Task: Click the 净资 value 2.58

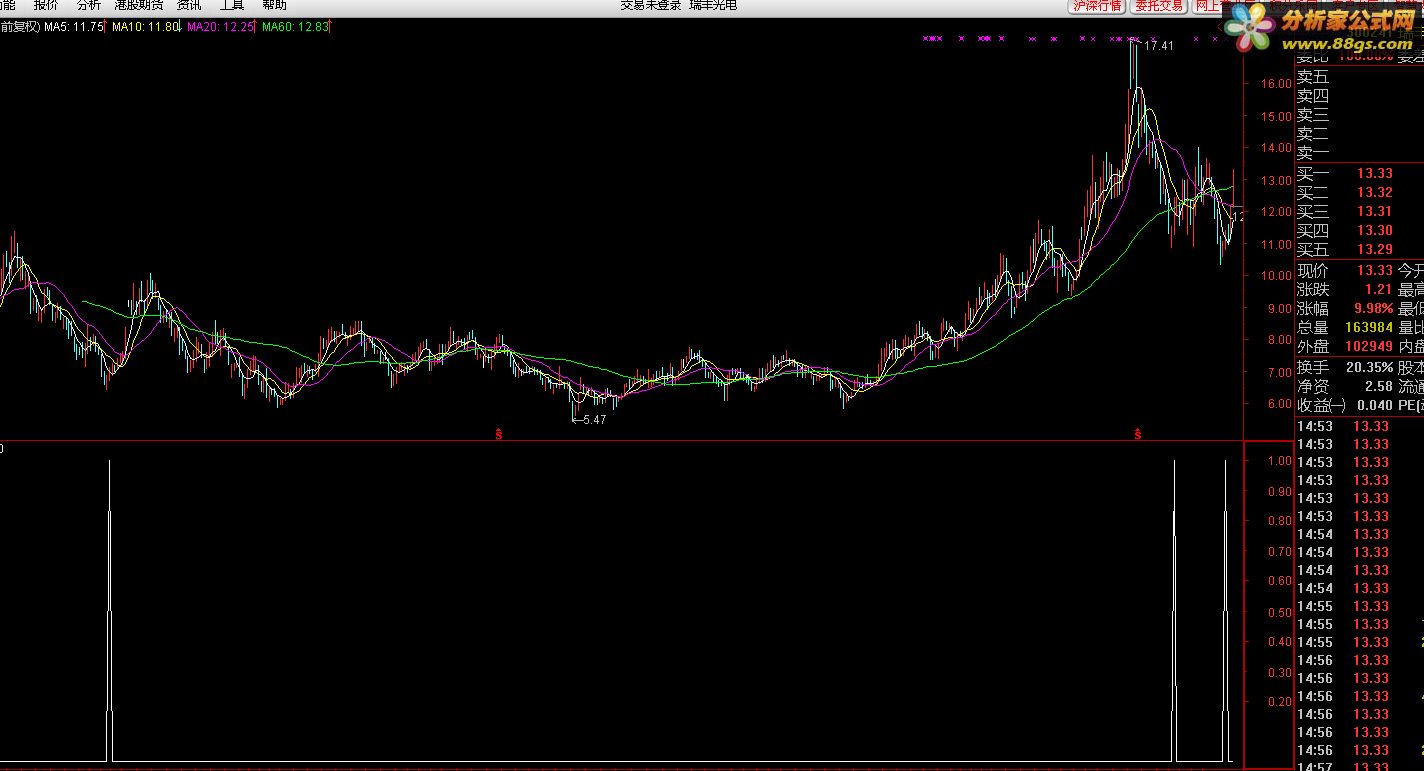Action: pos(1379,387)
